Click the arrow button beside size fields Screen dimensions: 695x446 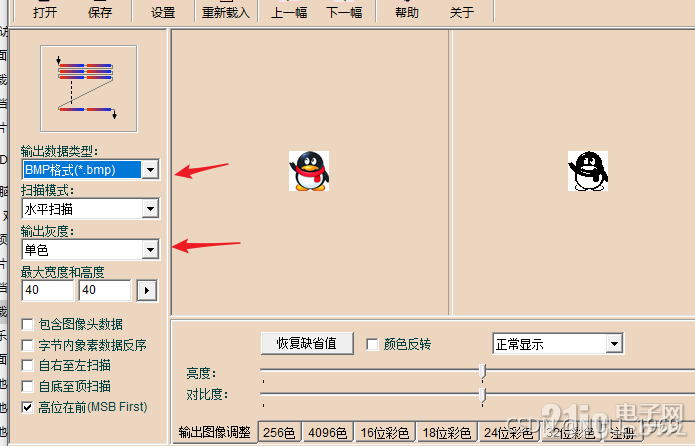point(147,291)
